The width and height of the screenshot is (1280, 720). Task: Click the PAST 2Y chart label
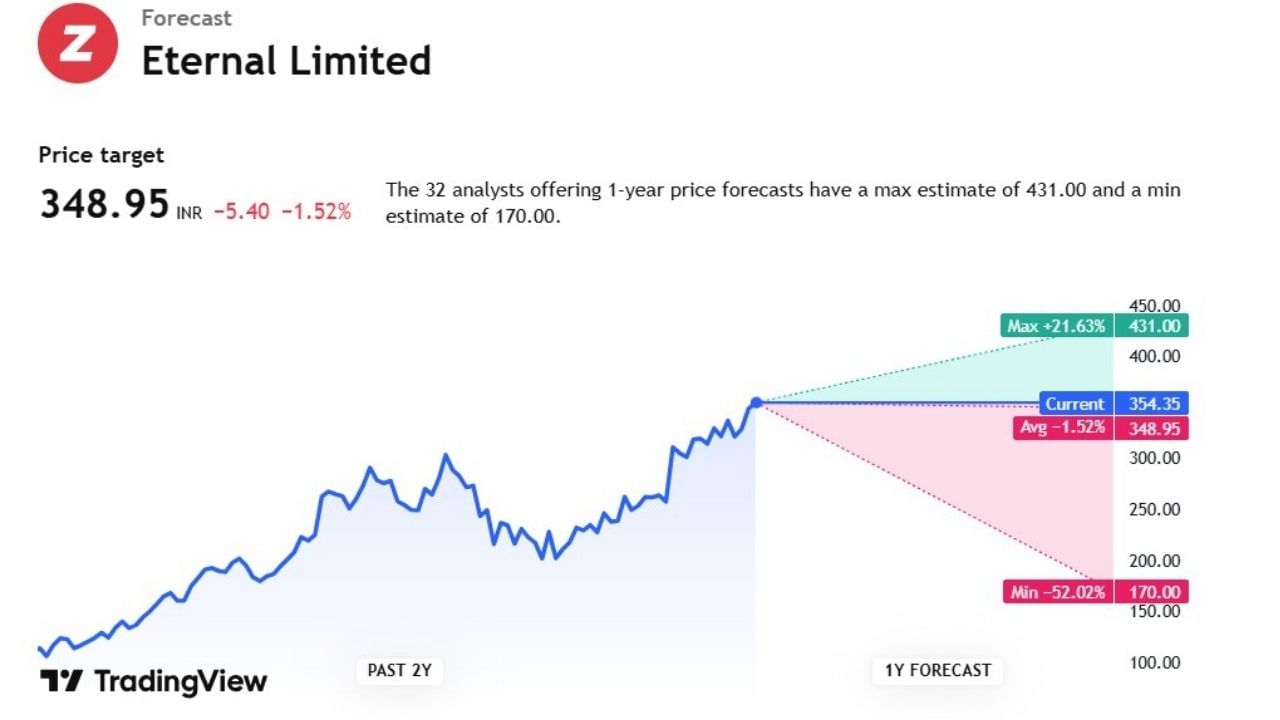[399, 670]
